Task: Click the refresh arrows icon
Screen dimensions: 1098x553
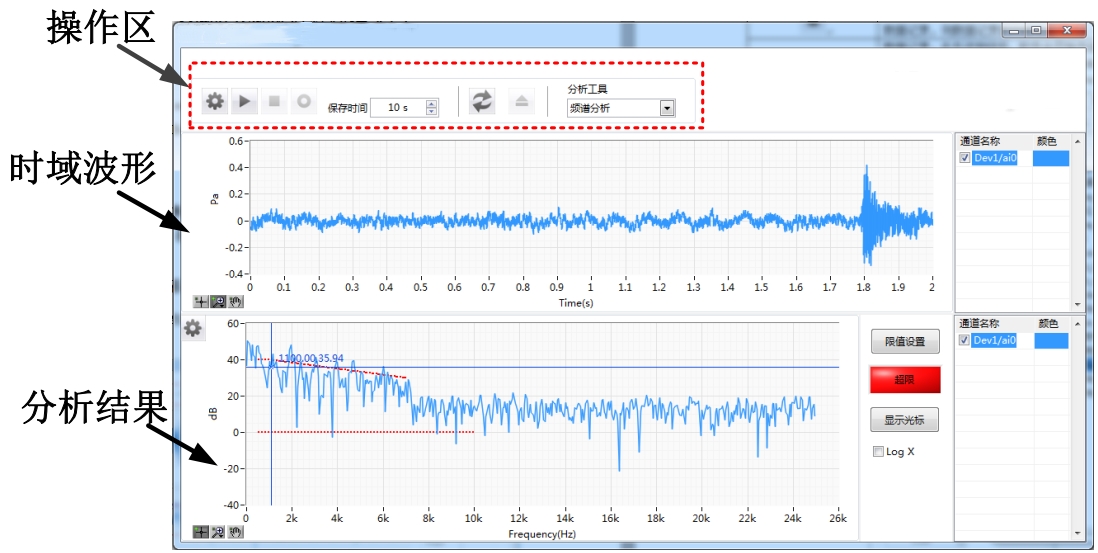Action: point(482,101)
